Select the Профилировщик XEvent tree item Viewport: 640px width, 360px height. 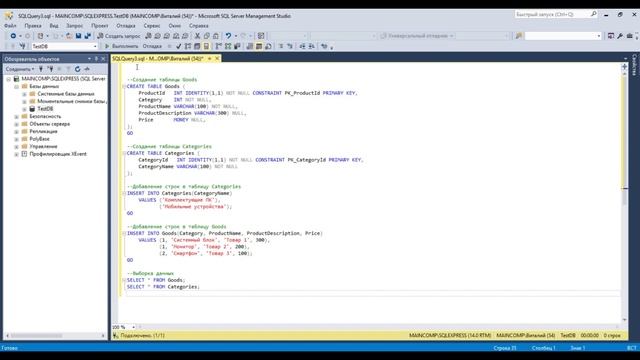[58, 154]
